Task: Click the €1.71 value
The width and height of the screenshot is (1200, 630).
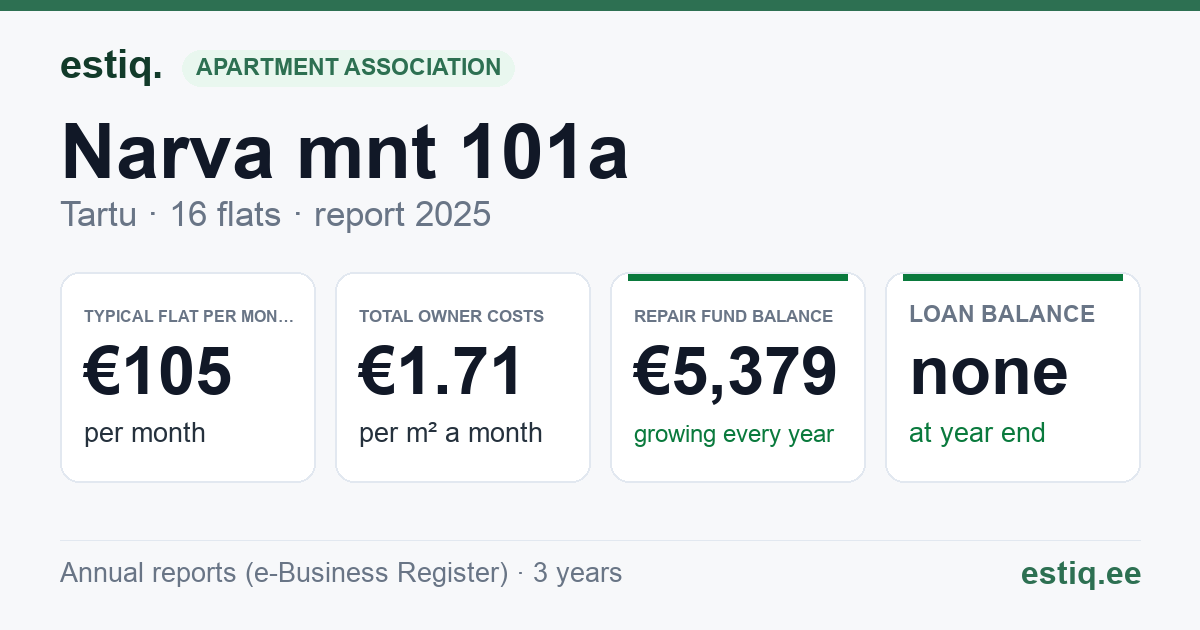Action: click(x=441, y=371)
